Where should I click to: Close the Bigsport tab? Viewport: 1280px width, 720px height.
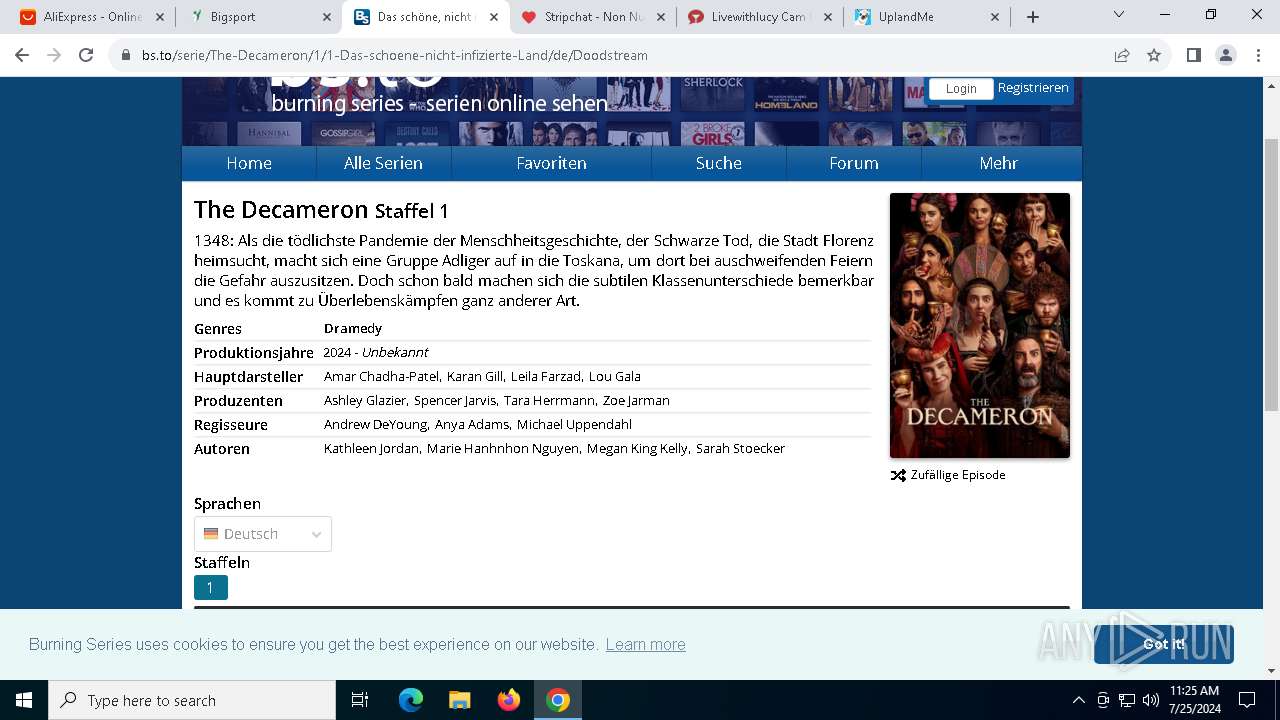click(x=327, y=17)
